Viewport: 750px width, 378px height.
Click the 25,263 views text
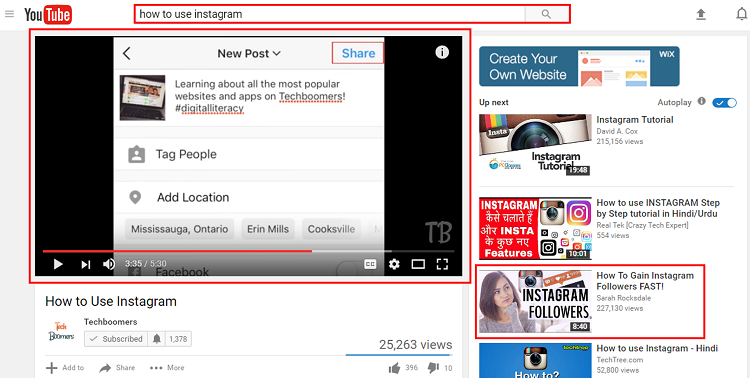point(416,345)
